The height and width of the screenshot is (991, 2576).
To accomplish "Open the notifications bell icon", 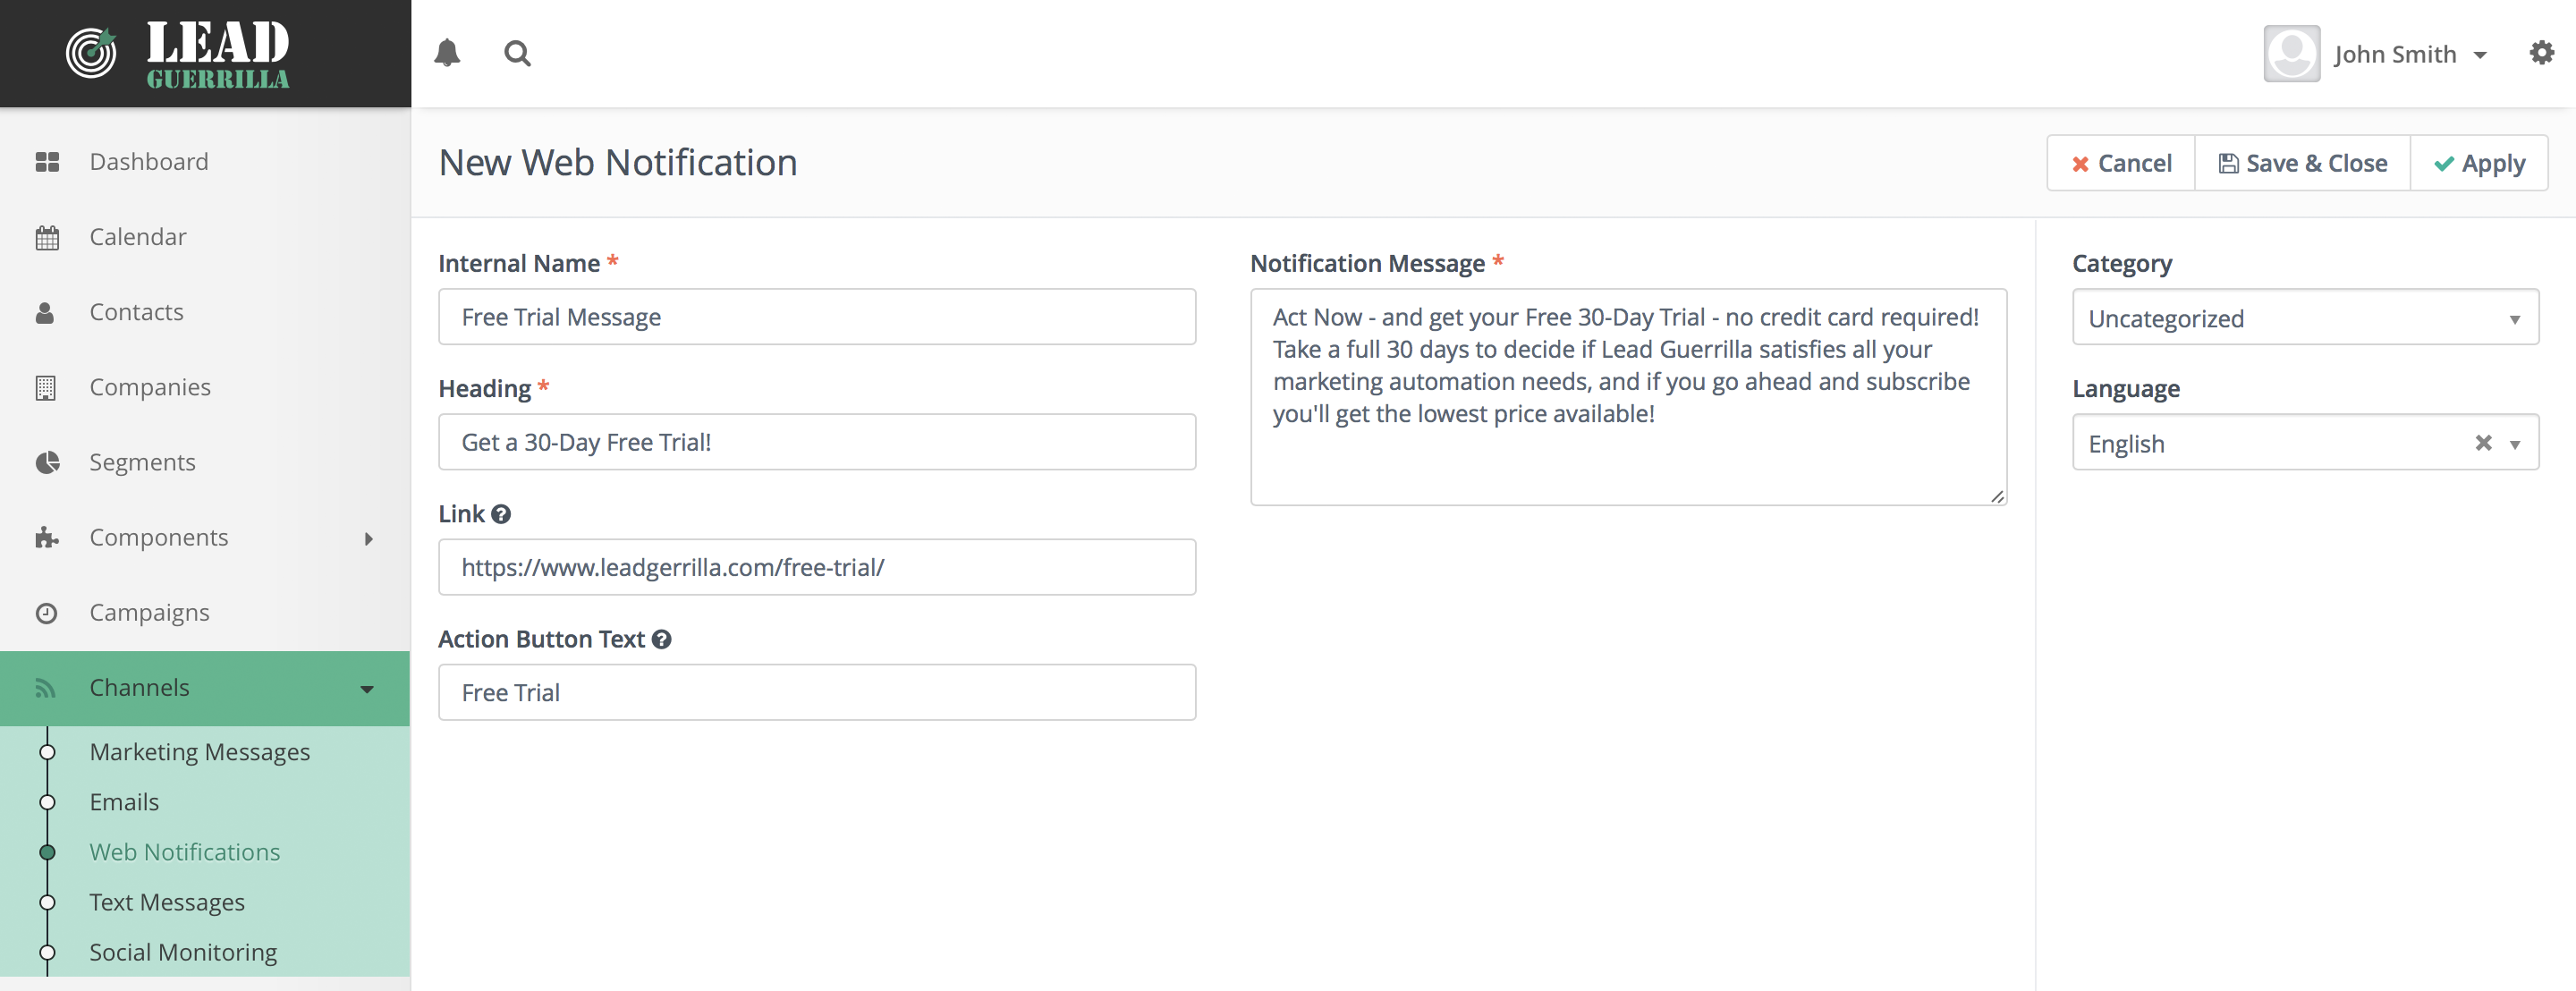I will tap(447, 53).
